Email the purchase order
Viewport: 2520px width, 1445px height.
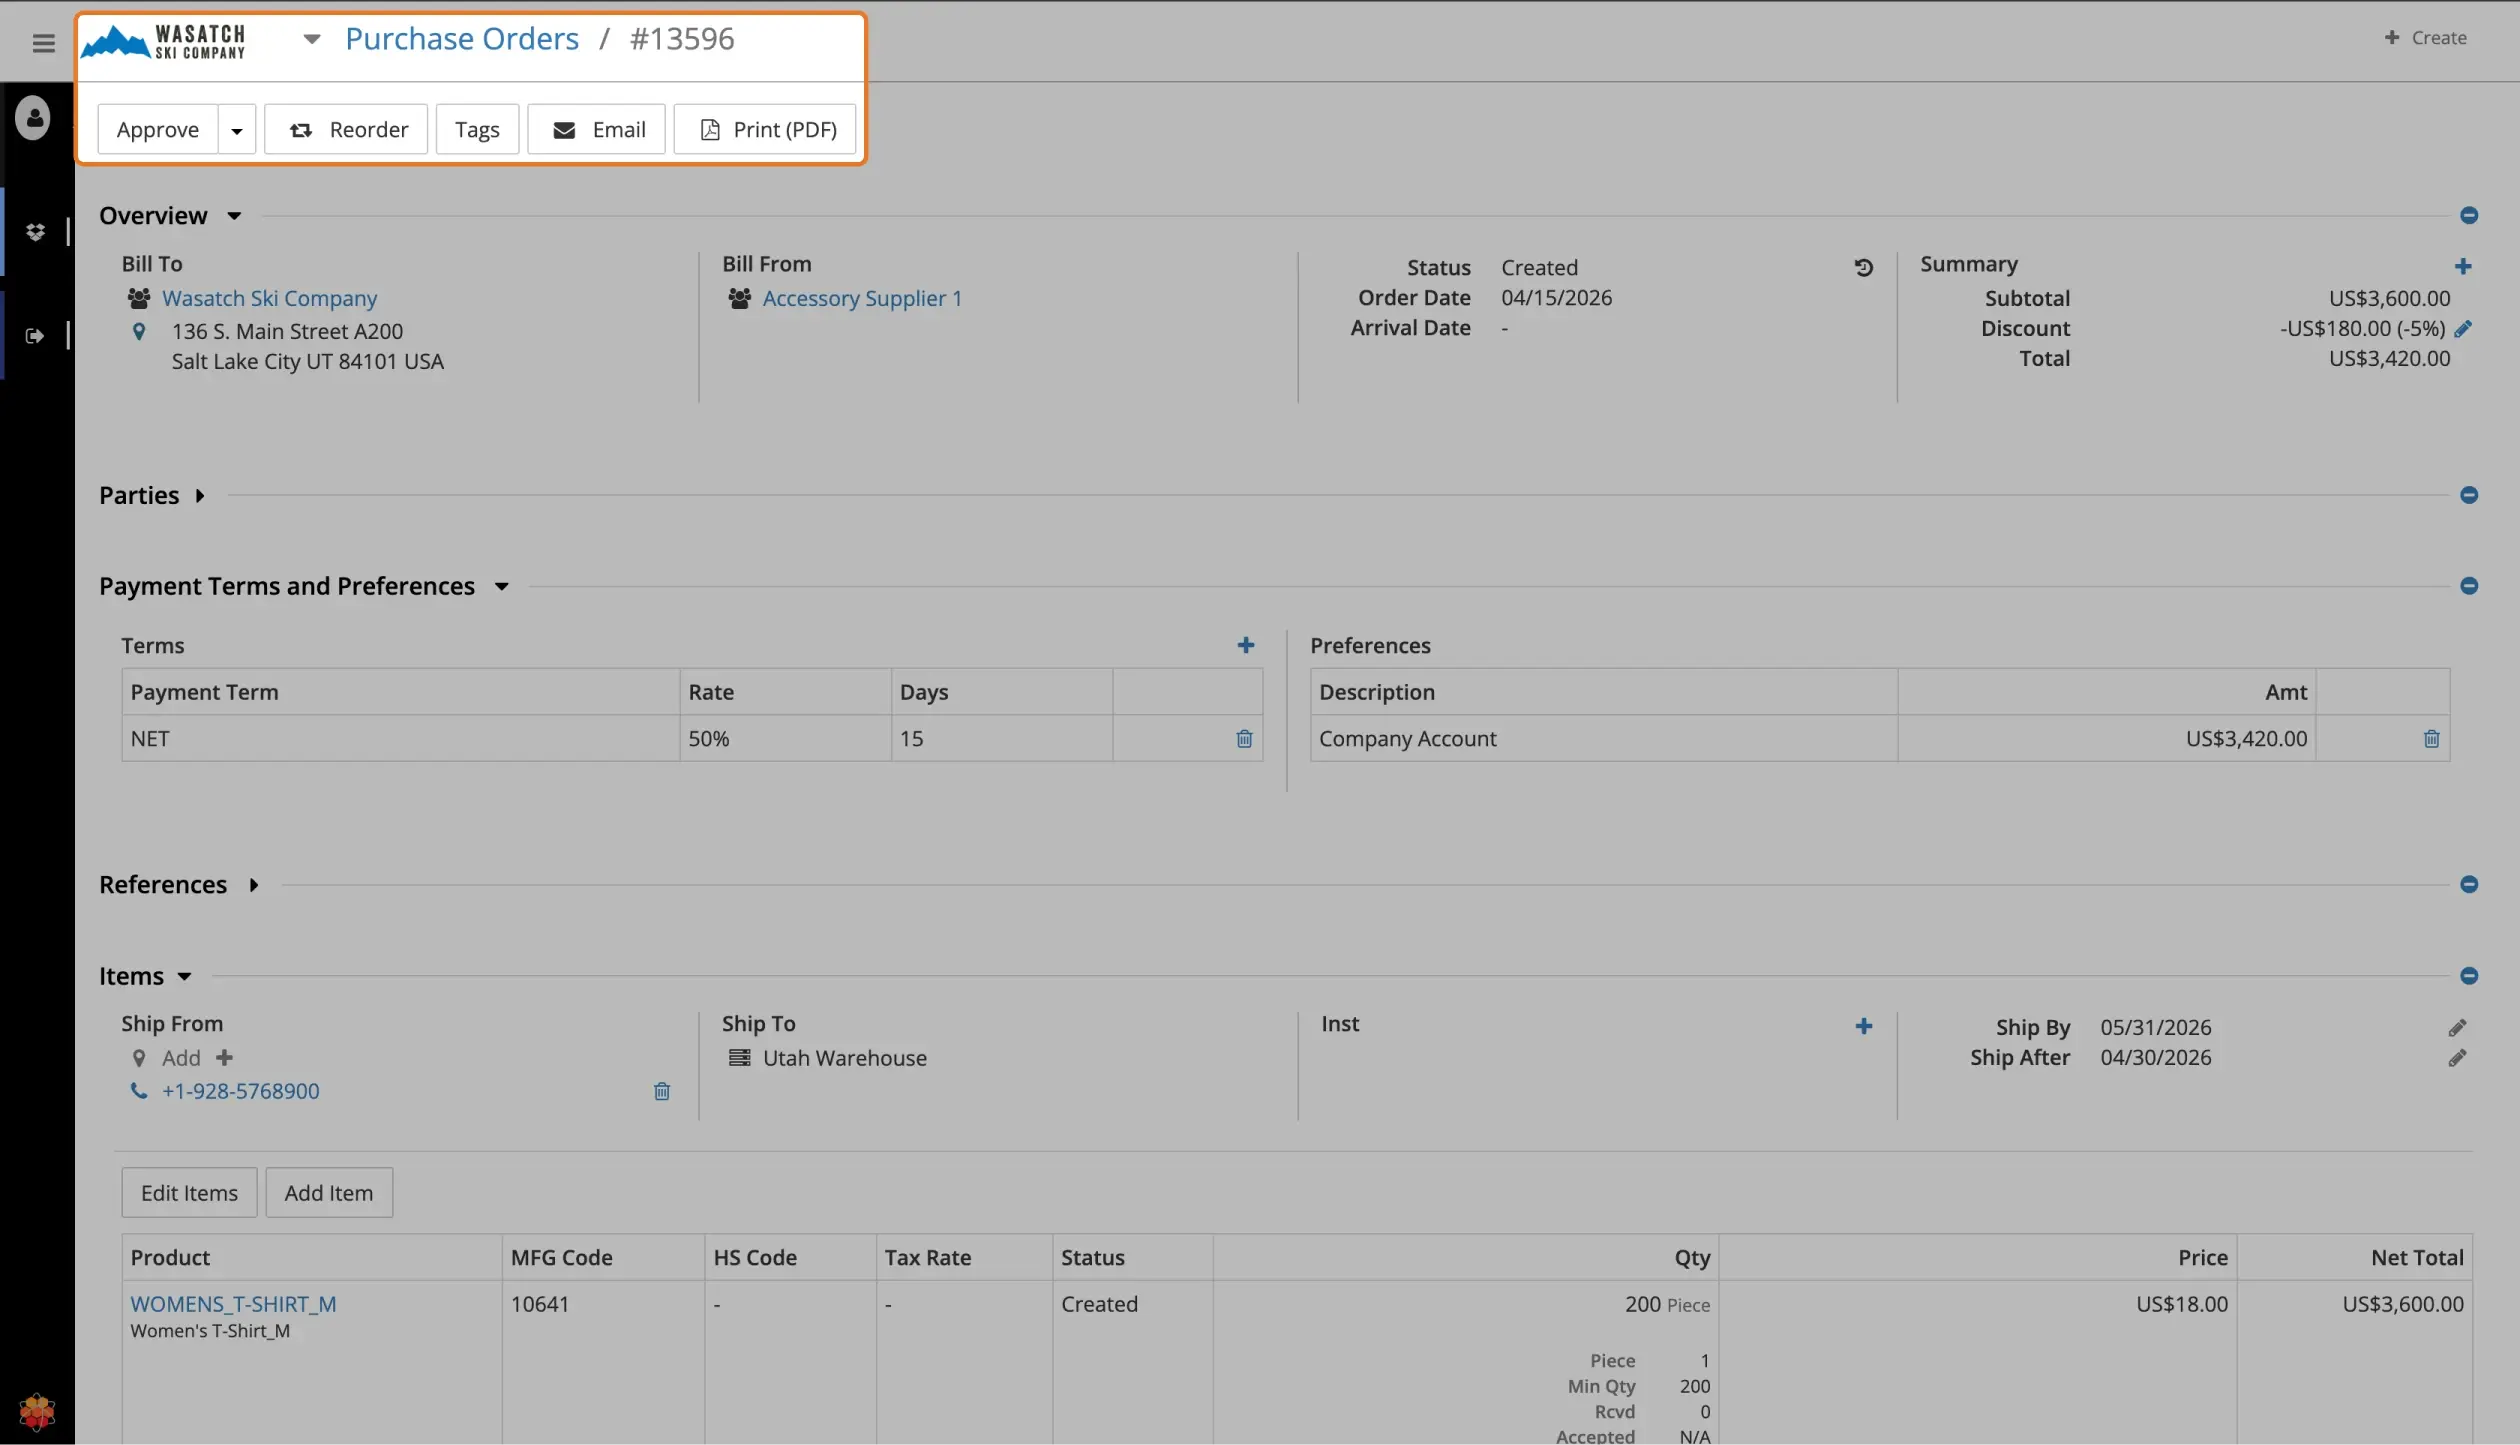click(x=597, y=130)
